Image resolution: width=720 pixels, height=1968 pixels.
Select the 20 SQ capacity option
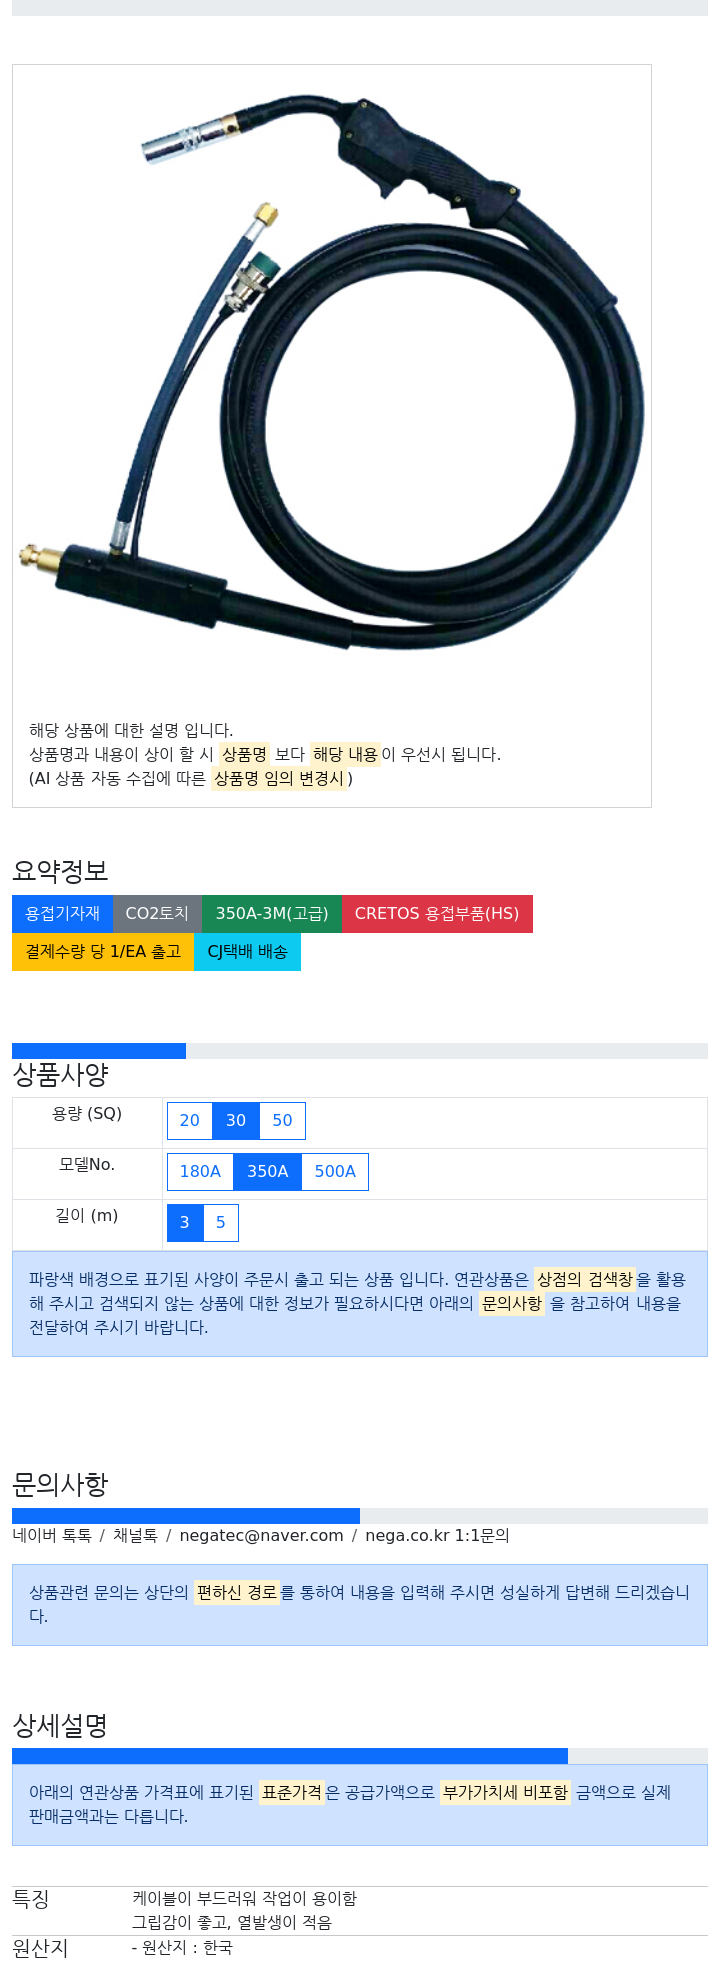190,1121
